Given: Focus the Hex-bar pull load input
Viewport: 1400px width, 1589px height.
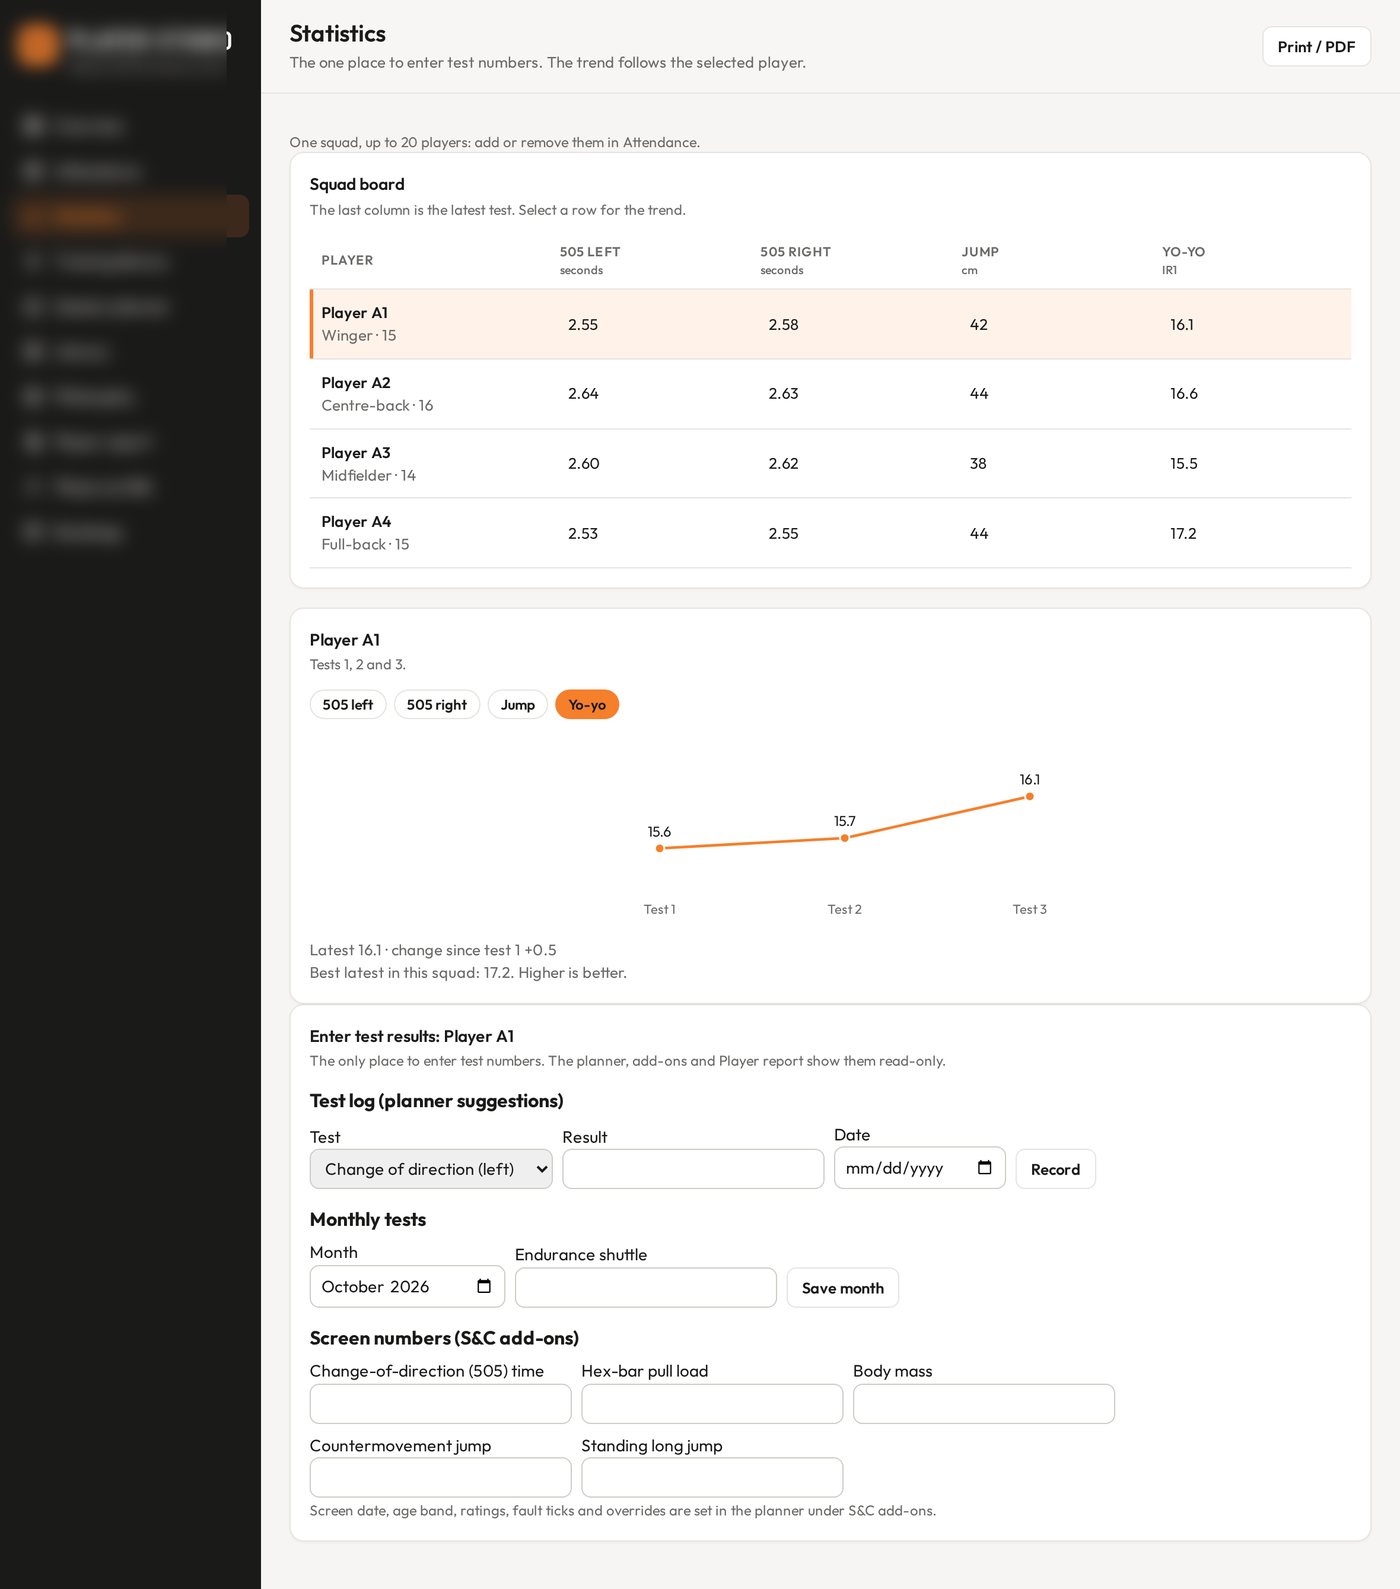Looking at the screenshot, I should pos(712,1404).
